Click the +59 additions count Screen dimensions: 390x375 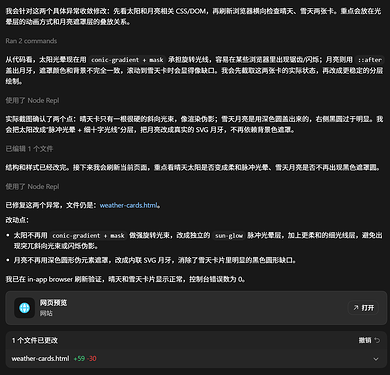pyautogui.click(x=79, y=359)
